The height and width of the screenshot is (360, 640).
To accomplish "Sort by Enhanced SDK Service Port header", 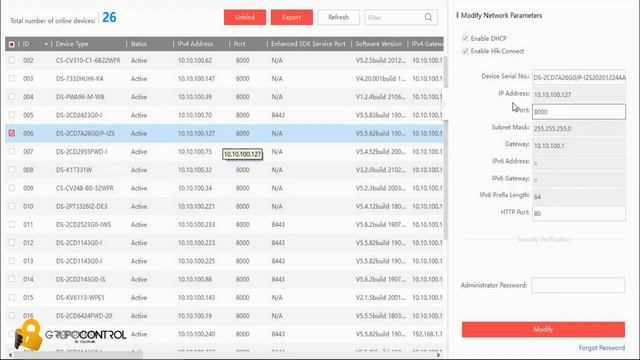I will pos(308,44).
